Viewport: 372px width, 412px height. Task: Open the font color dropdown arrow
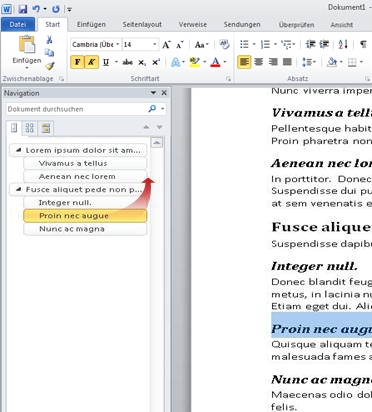pos(225,62)
